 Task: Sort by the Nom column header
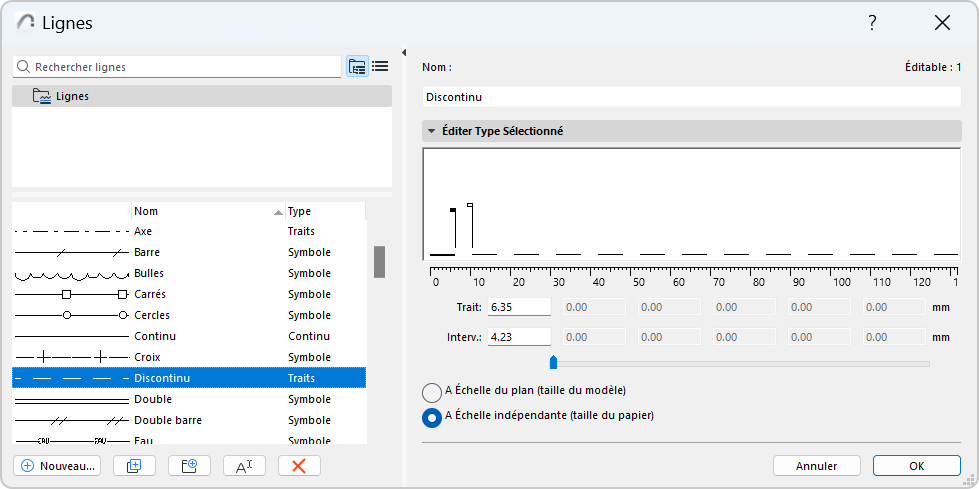[209, 211]
